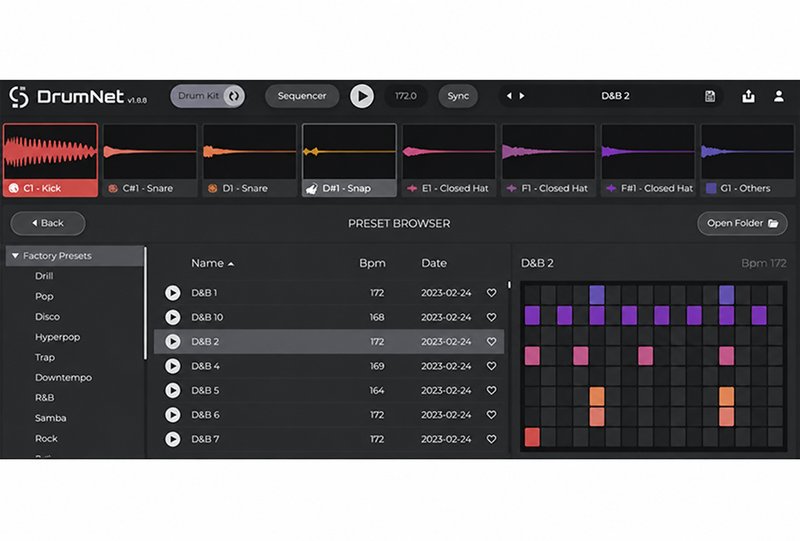Click the hat icon on F#1 pad
This screenshot has width=800, height=541.
[611, 188]
